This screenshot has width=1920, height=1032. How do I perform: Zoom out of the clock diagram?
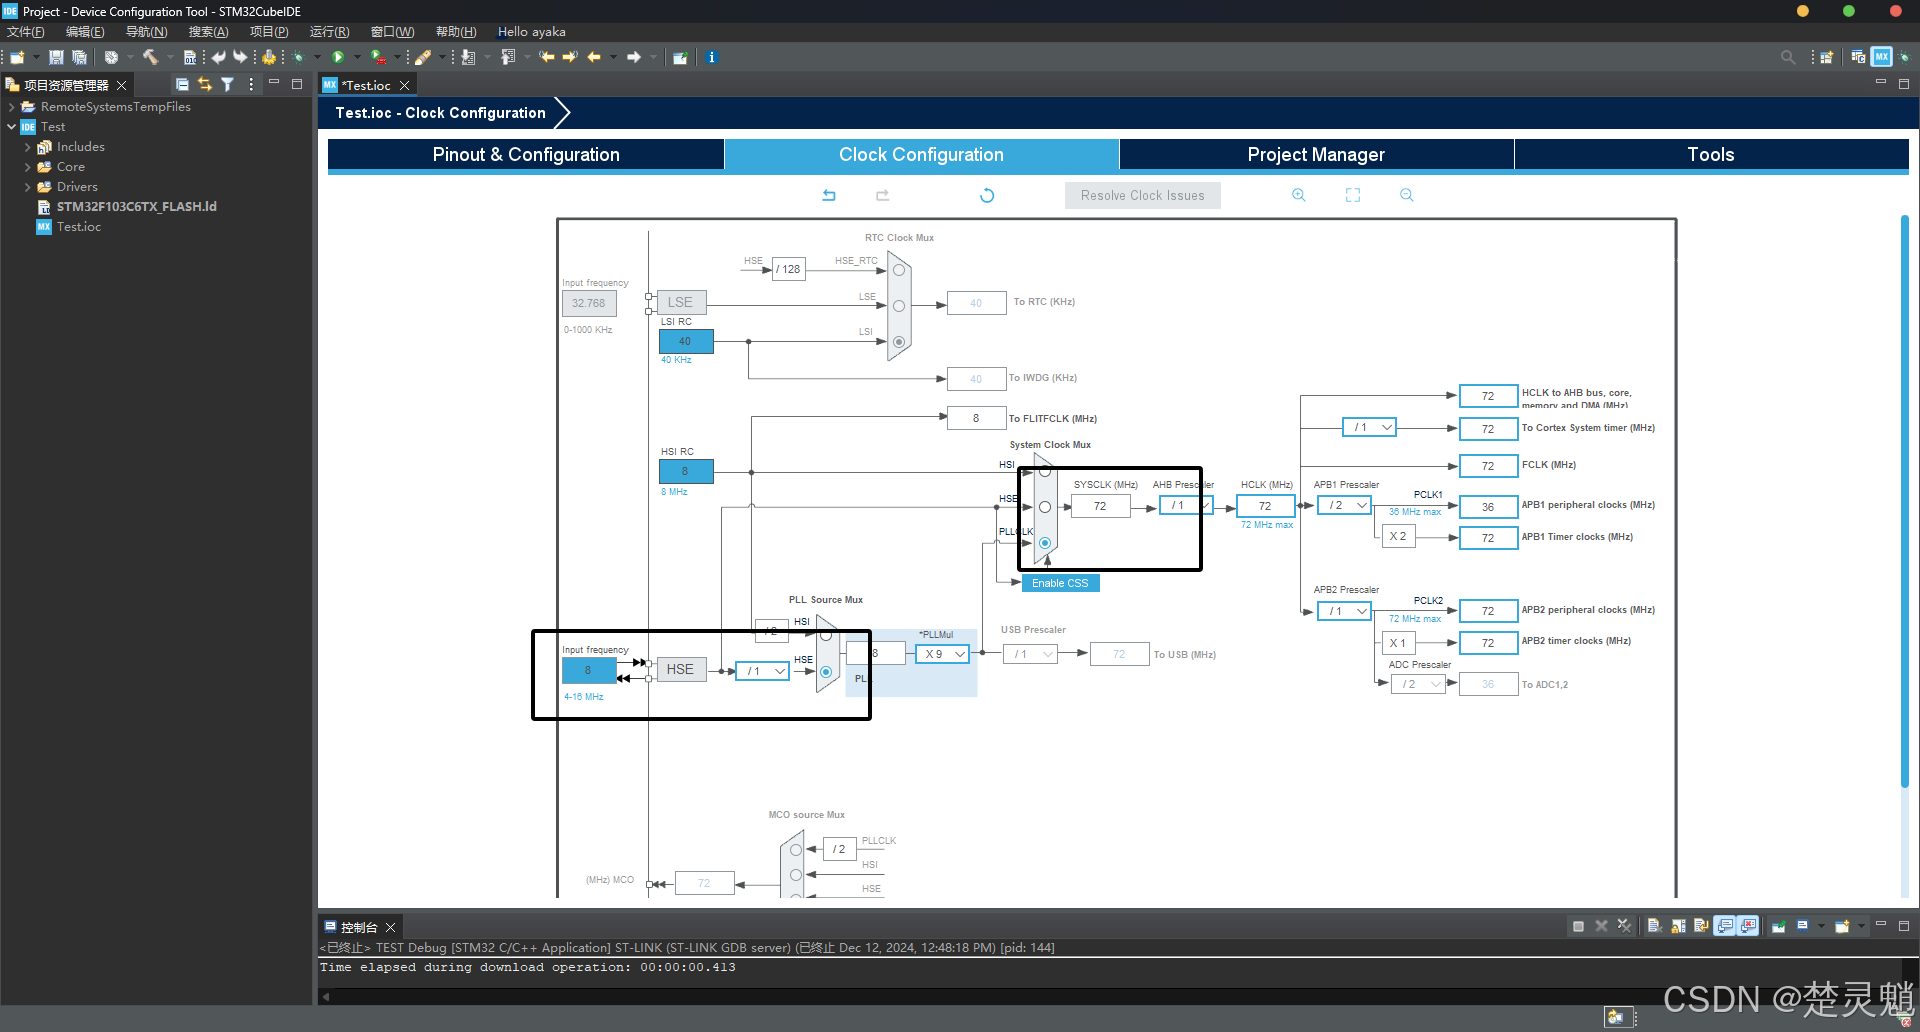[1407, 195]
